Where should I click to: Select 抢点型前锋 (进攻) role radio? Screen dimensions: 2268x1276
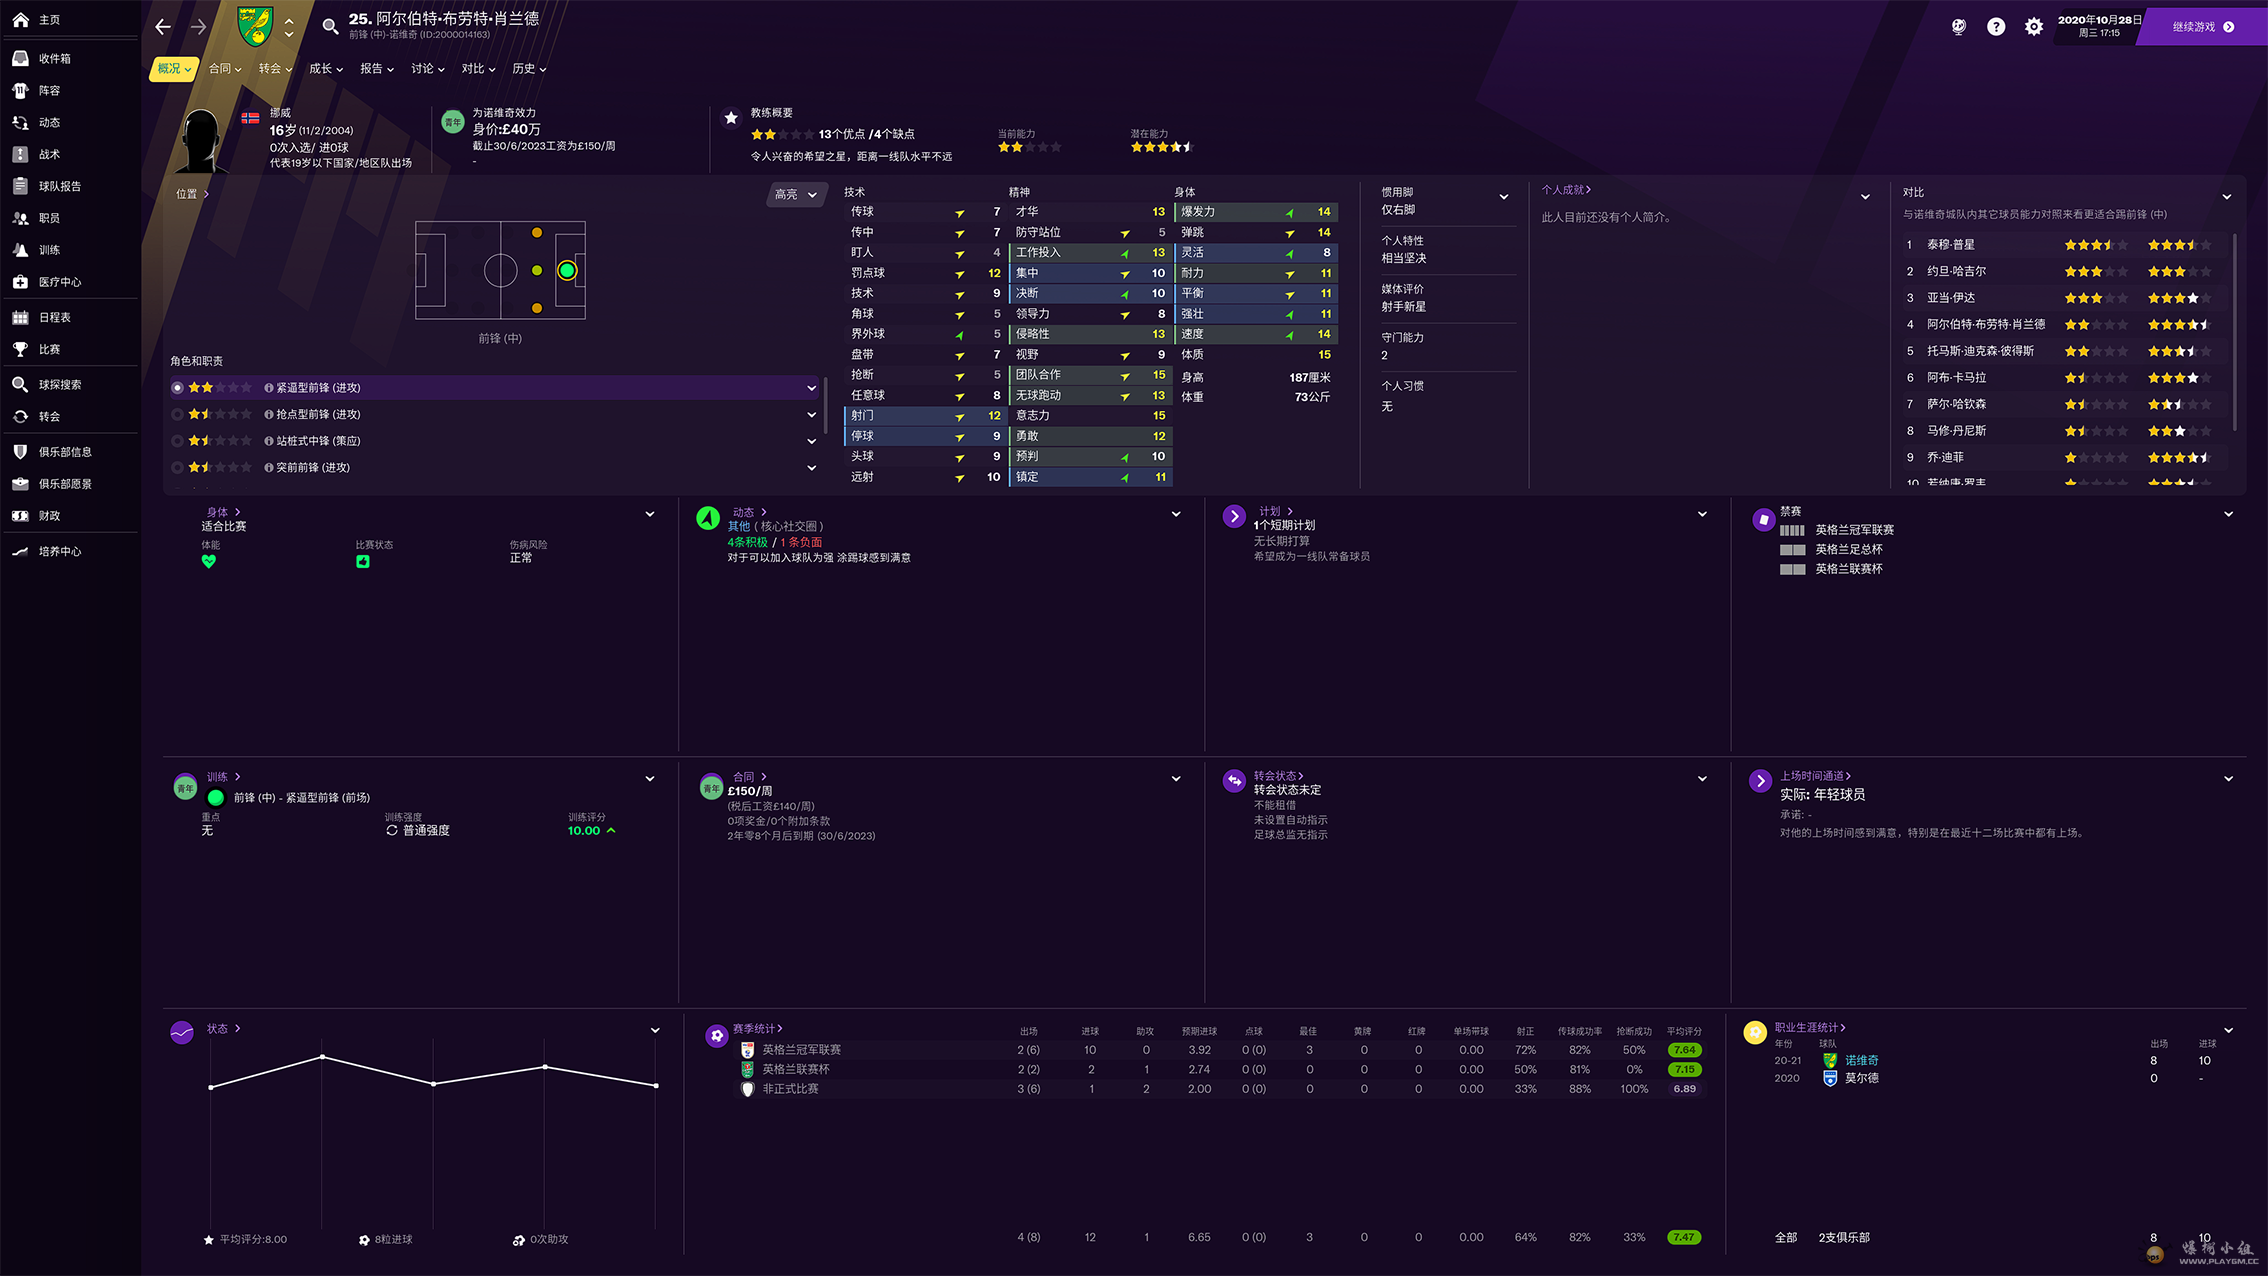(177, 414)
